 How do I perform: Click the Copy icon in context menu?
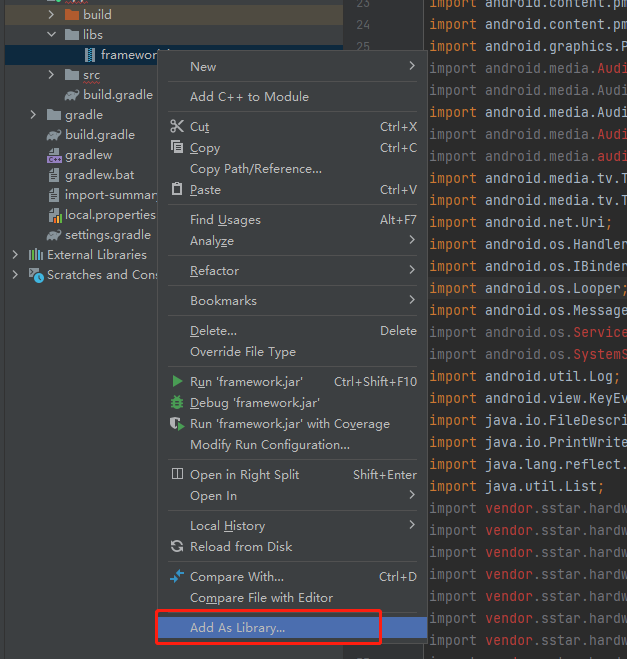177,147
